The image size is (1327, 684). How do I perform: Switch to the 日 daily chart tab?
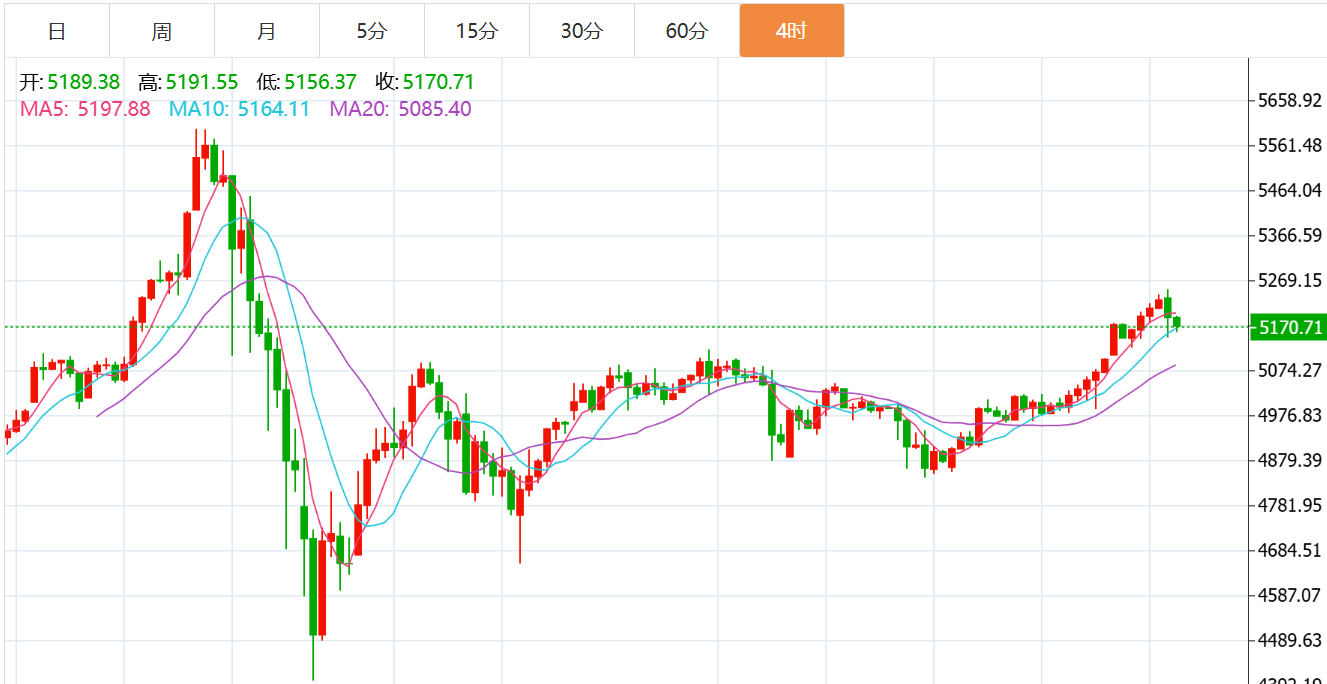[x=57, y=31]
